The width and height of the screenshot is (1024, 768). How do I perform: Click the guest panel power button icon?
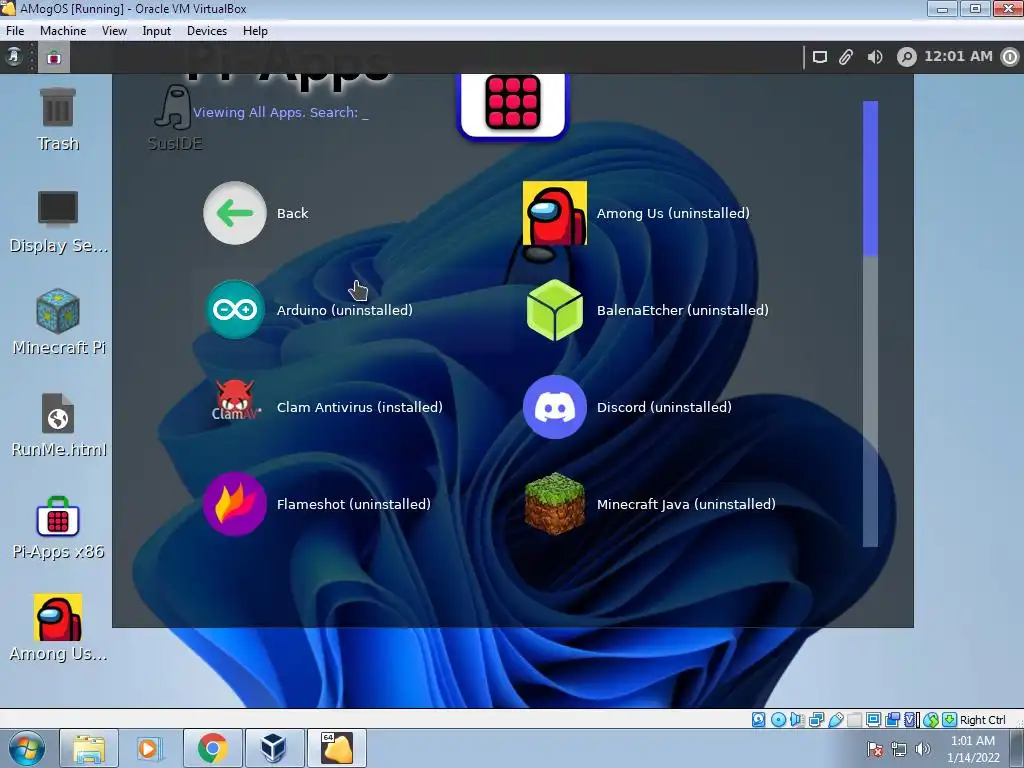1010,57
